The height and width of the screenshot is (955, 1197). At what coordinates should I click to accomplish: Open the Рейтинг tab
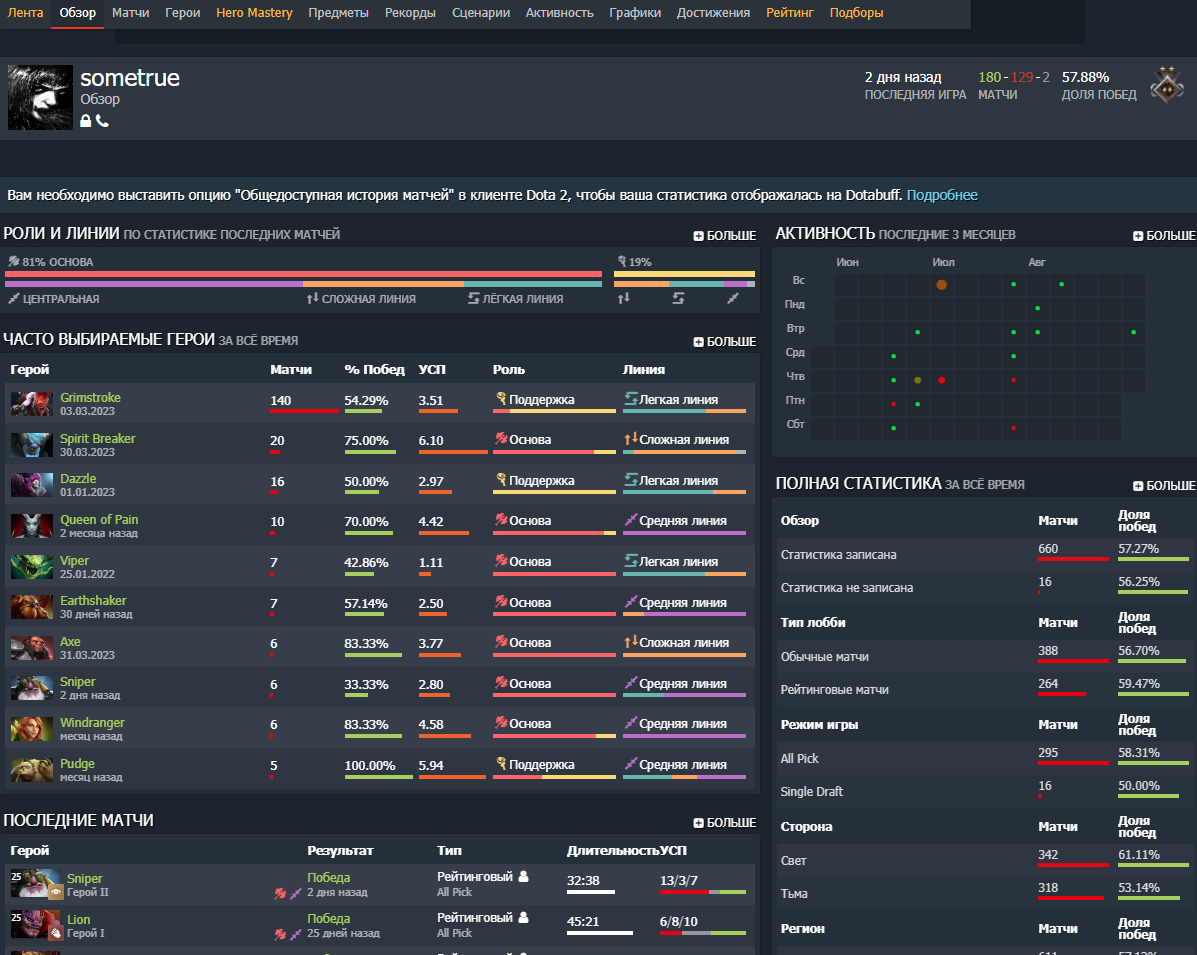click(790, 13)
